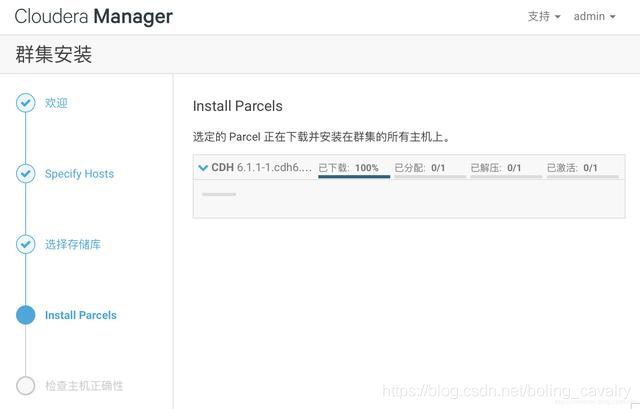Click the gray placeholder bar under CDH row
Image resolution: width=640 pixels, height=409 pixels.
(219, 194)
